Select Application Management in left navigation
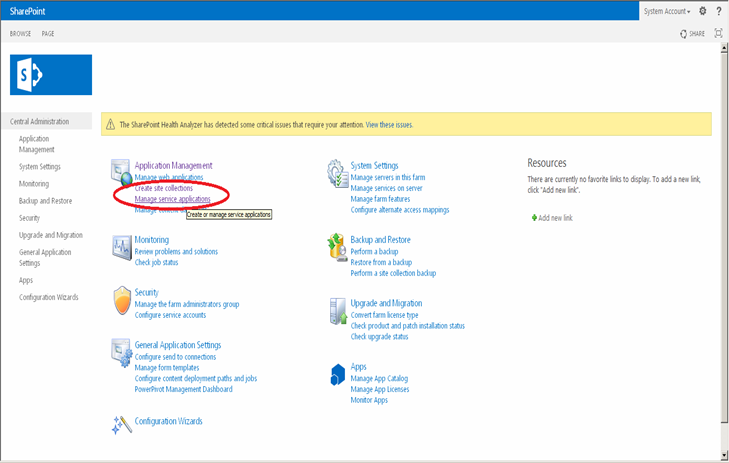The height and width of the screenshot is (463, 729). point(36,144)
